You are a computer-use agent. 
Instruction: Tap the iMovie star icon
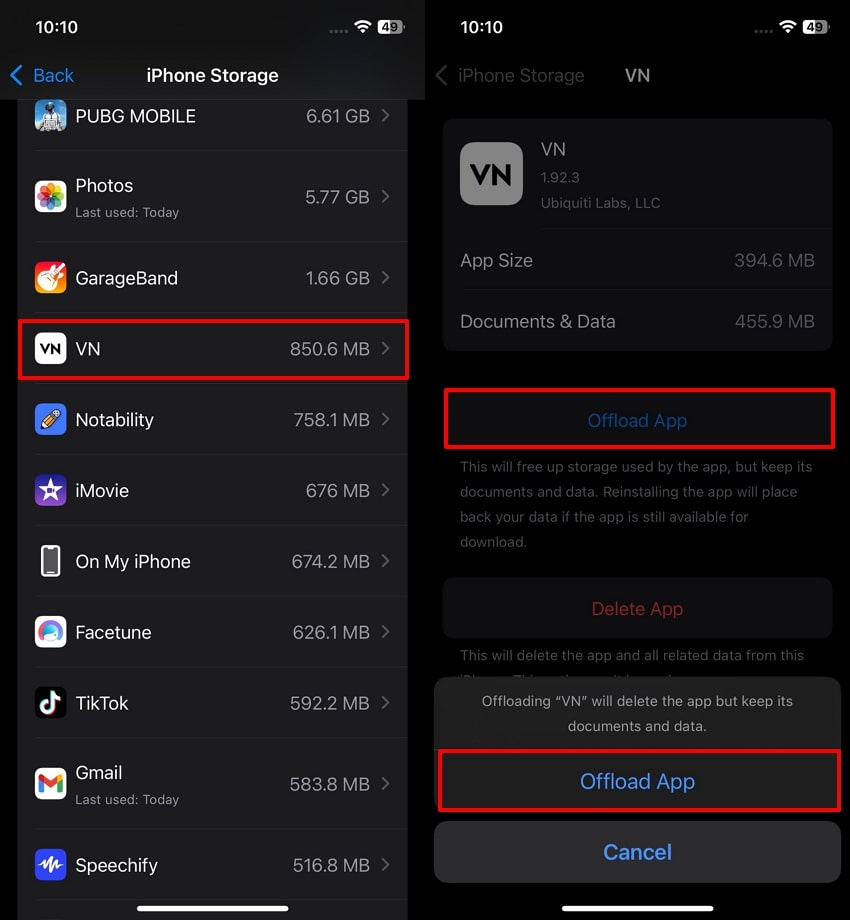(x=50, y=491)
